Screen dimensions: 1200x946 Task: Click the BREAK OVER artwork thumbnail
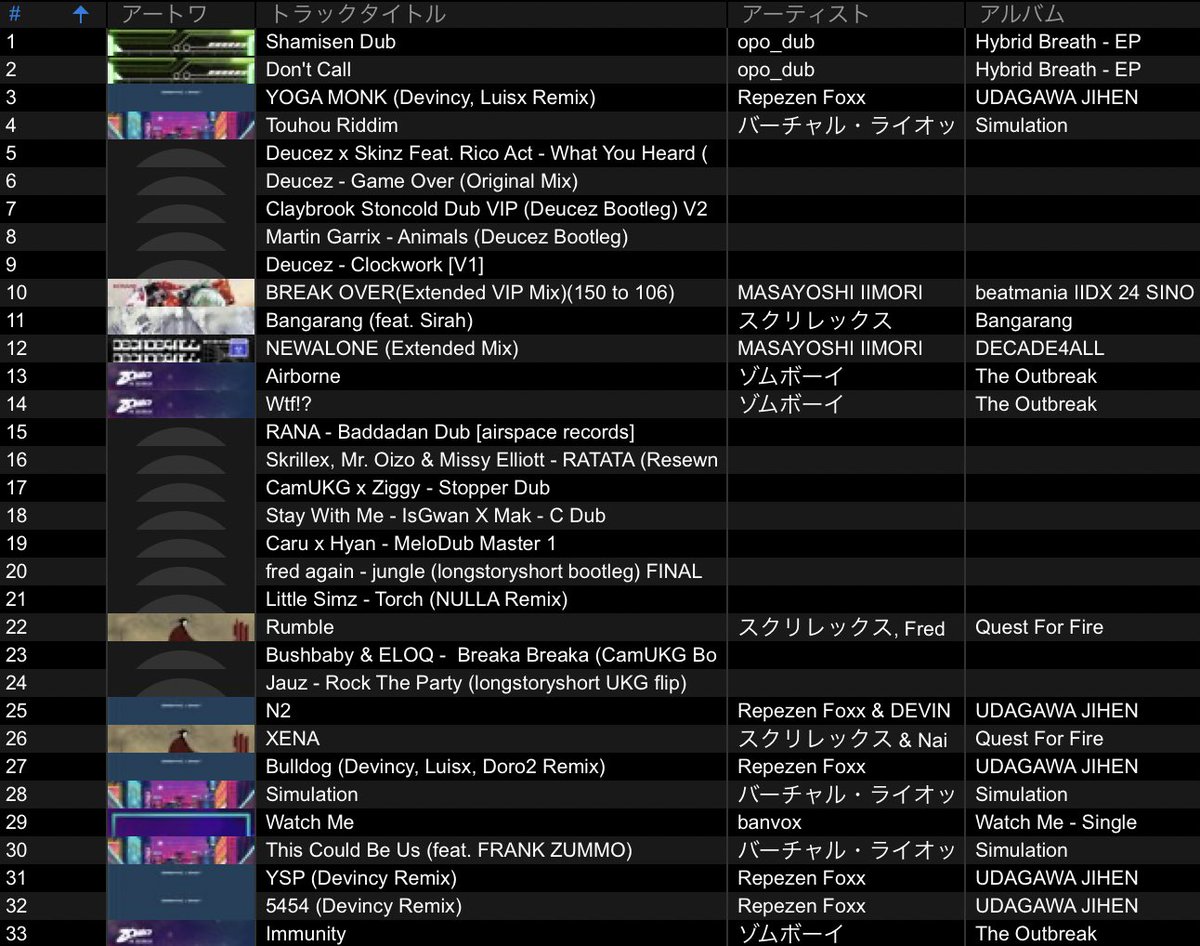click(180, 293)
